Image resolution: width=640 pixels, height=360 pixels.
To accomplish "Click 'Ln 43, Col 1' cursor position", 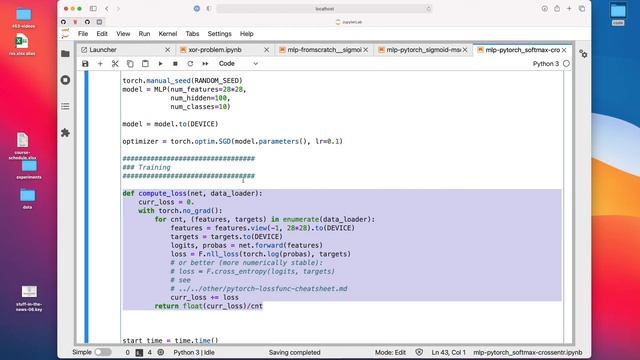I will click(449, 352).
